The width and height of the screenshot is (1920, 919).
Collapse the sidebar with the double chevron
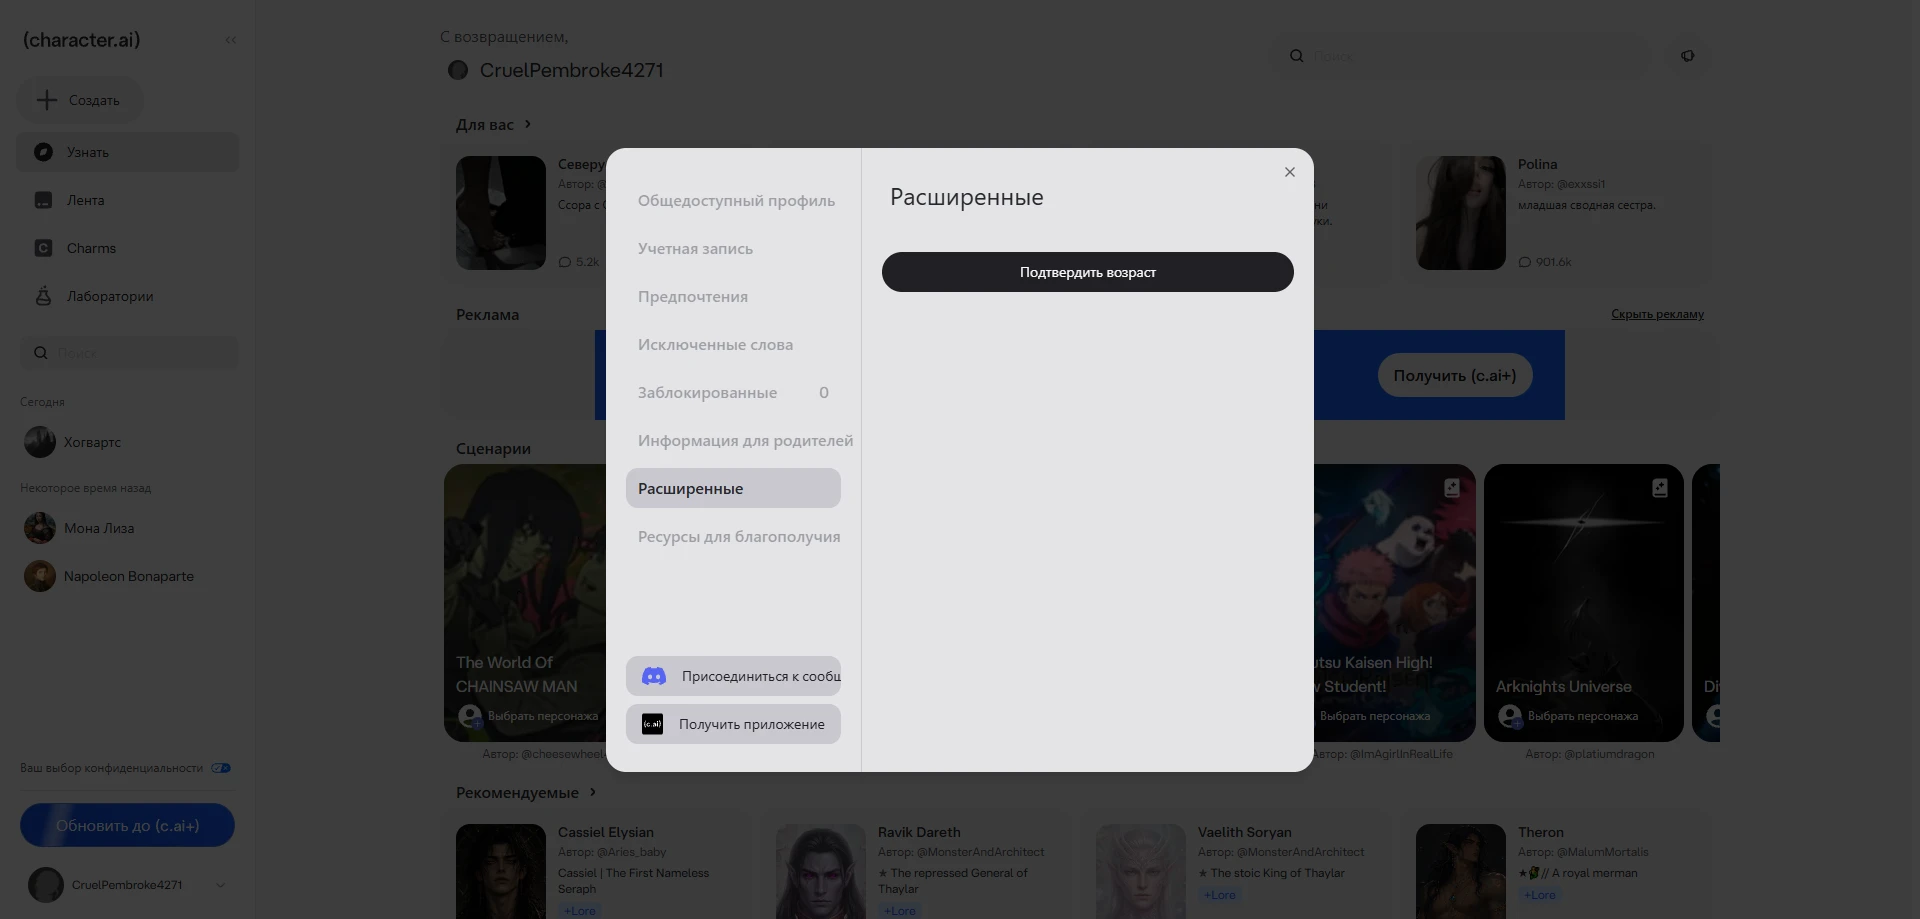231,40
